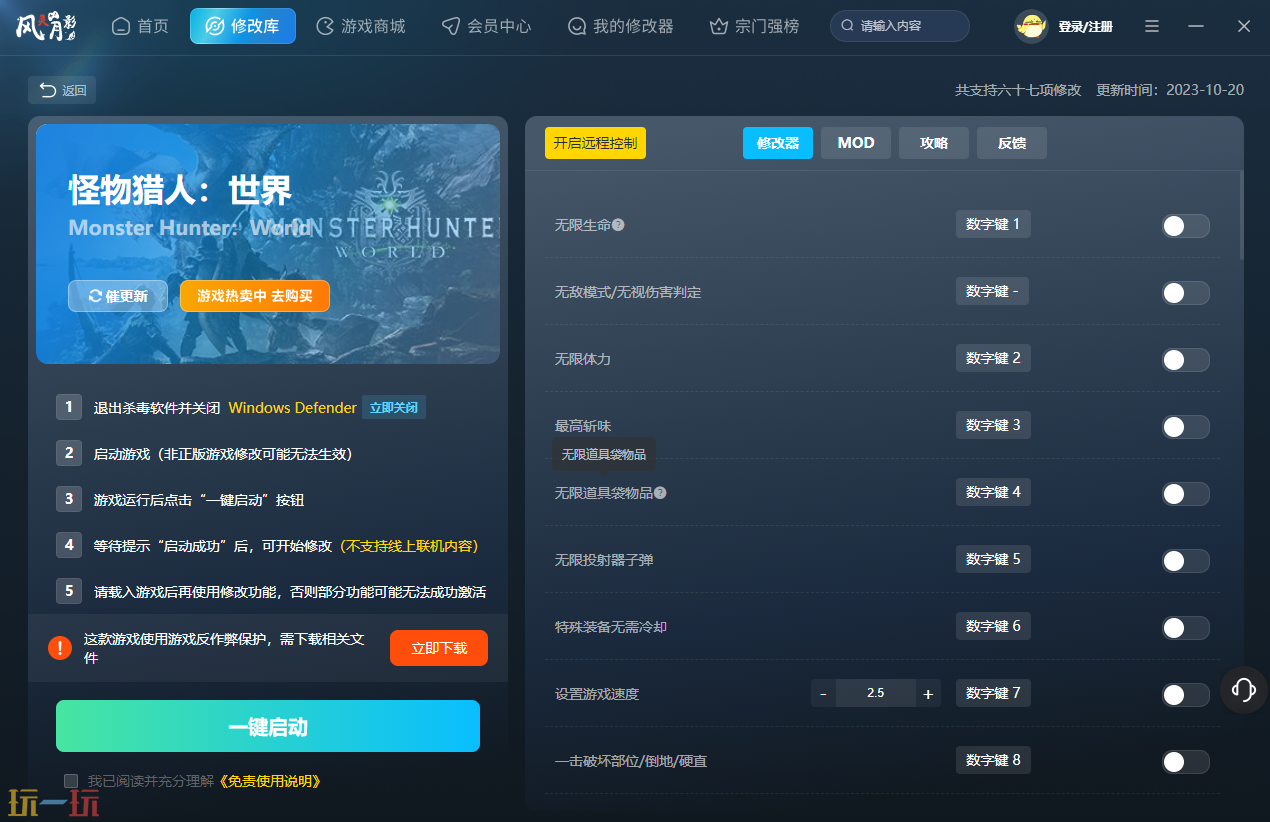Click 立即下载 download button

coord(439,648)
